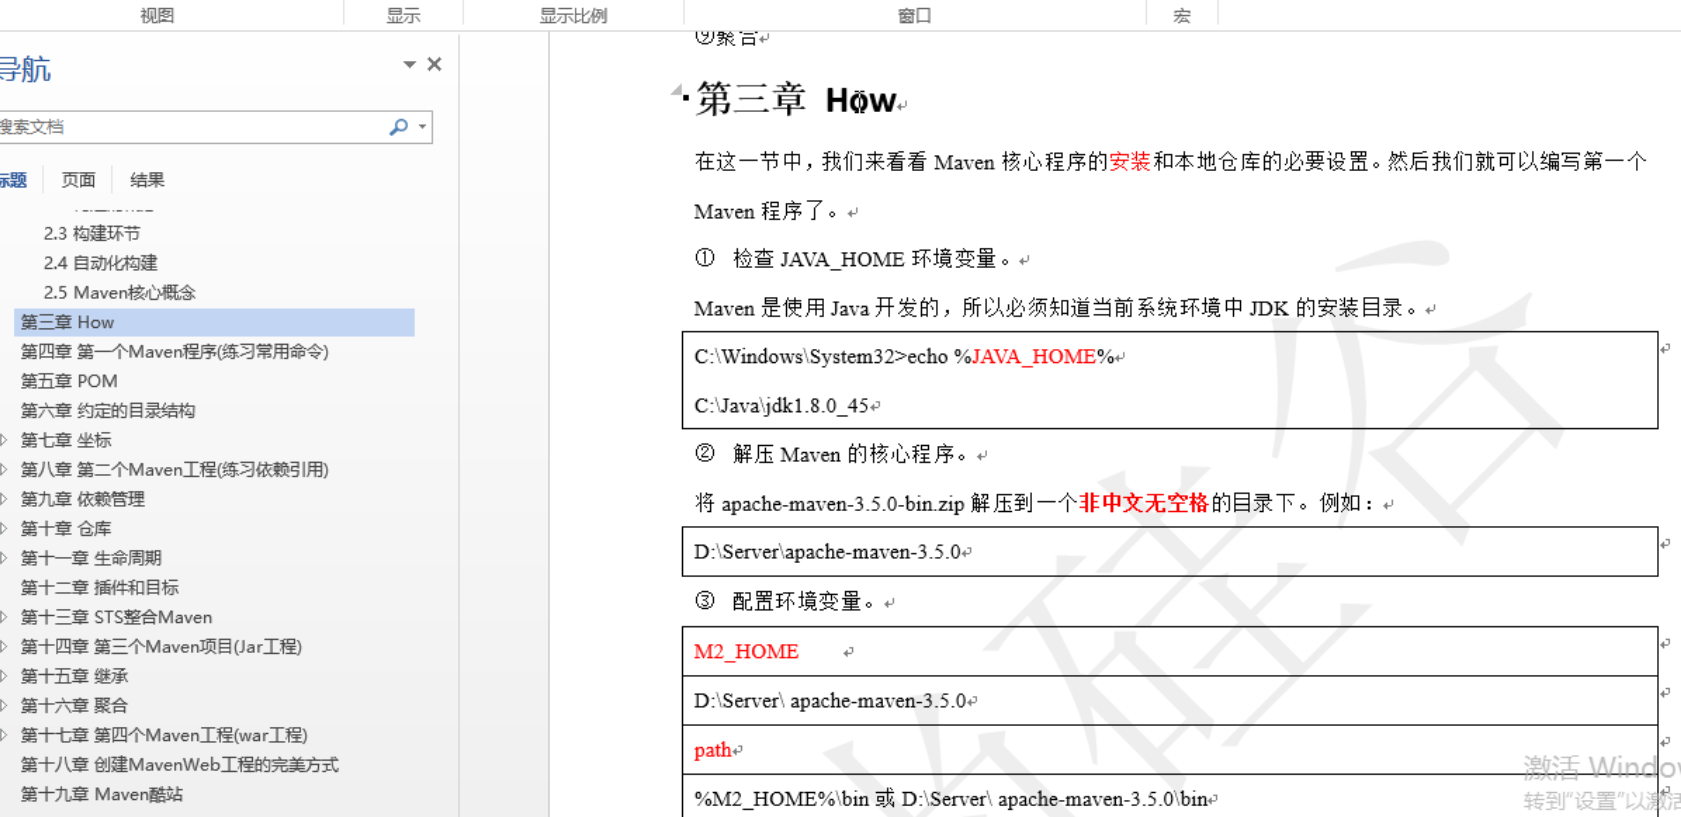Click the 显示比例 ribbon group label
The image size is (1681, 817).
[x=573, y=15]
